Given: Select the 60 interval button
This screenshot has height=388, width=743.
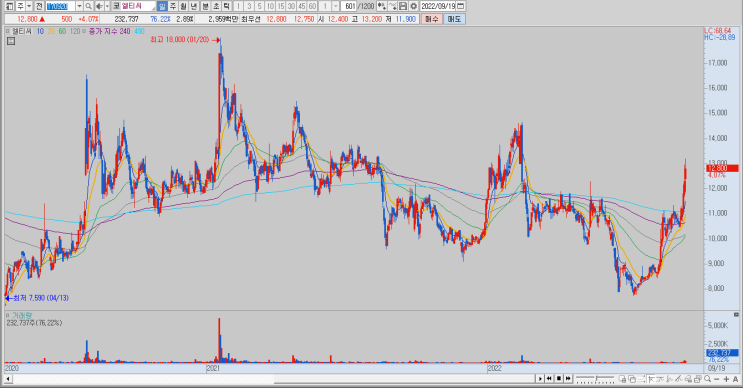Looking at the screenshot, I should [312, 6].
